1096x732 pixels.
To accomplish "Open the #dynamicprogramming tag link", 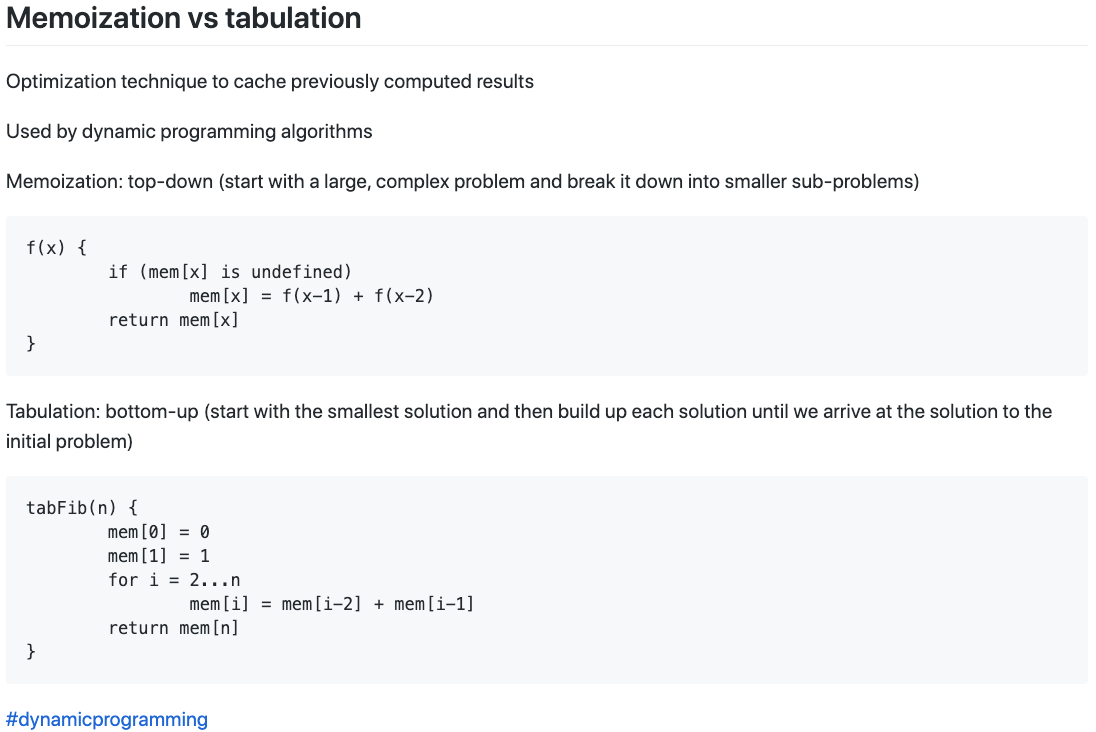I will pyautogui.click(x=107, y=719).
